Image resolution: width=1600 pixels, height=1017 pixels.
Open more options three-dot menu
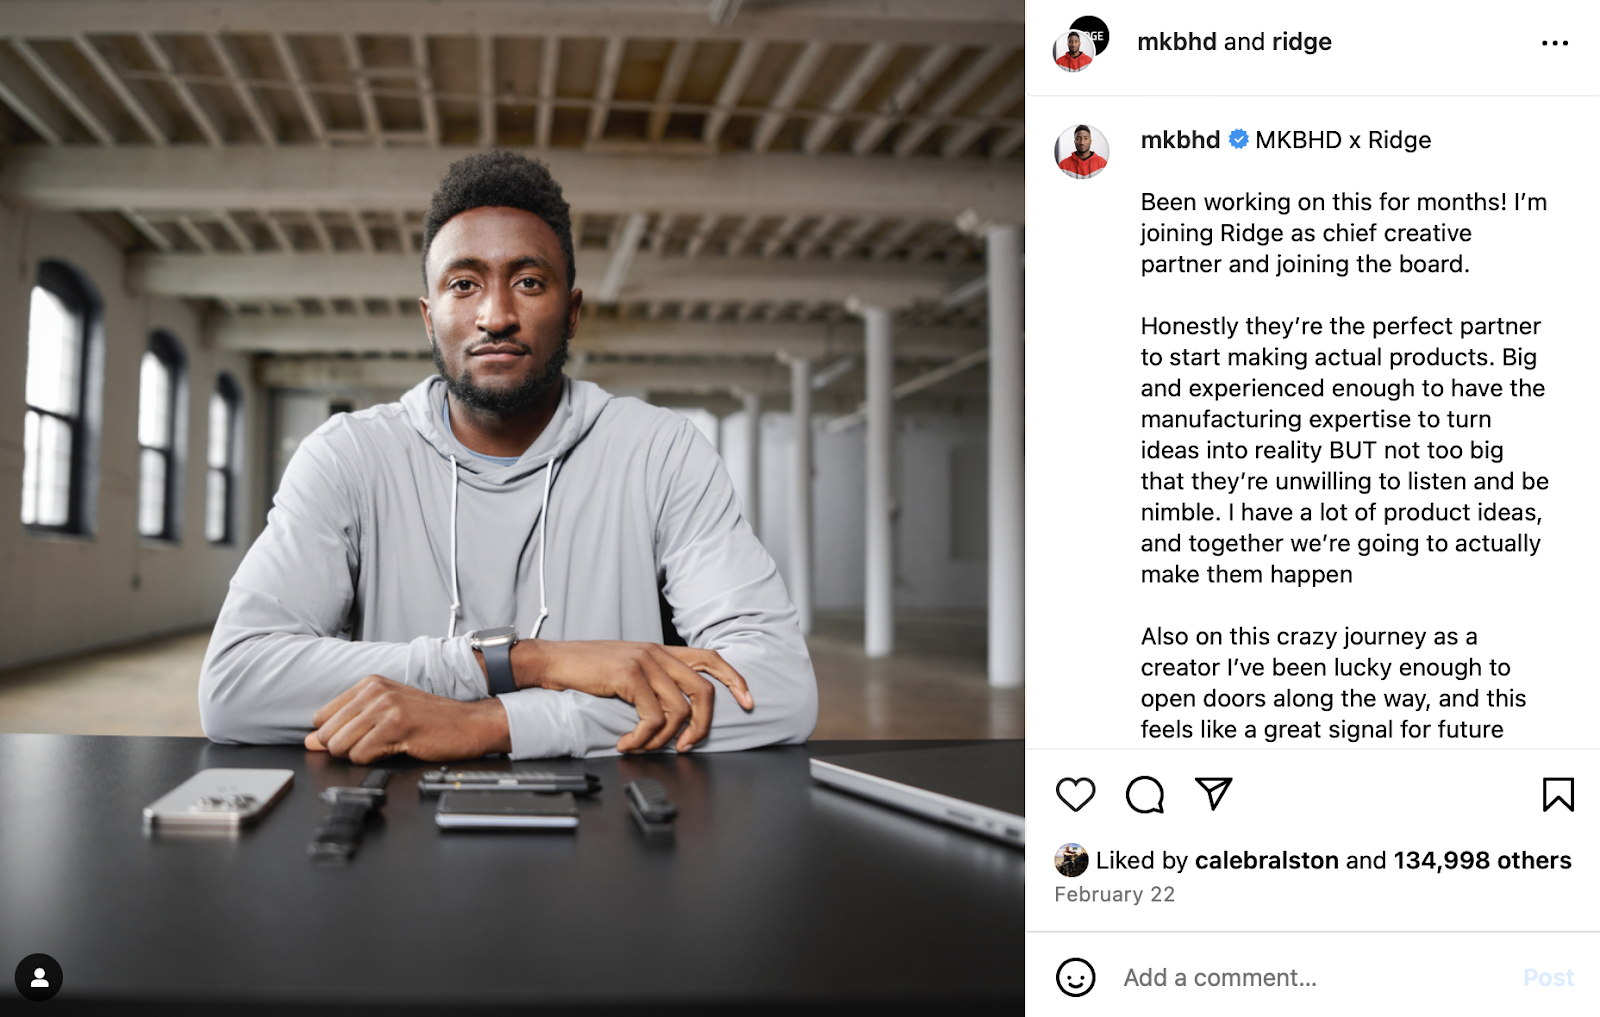point(1555,43)
